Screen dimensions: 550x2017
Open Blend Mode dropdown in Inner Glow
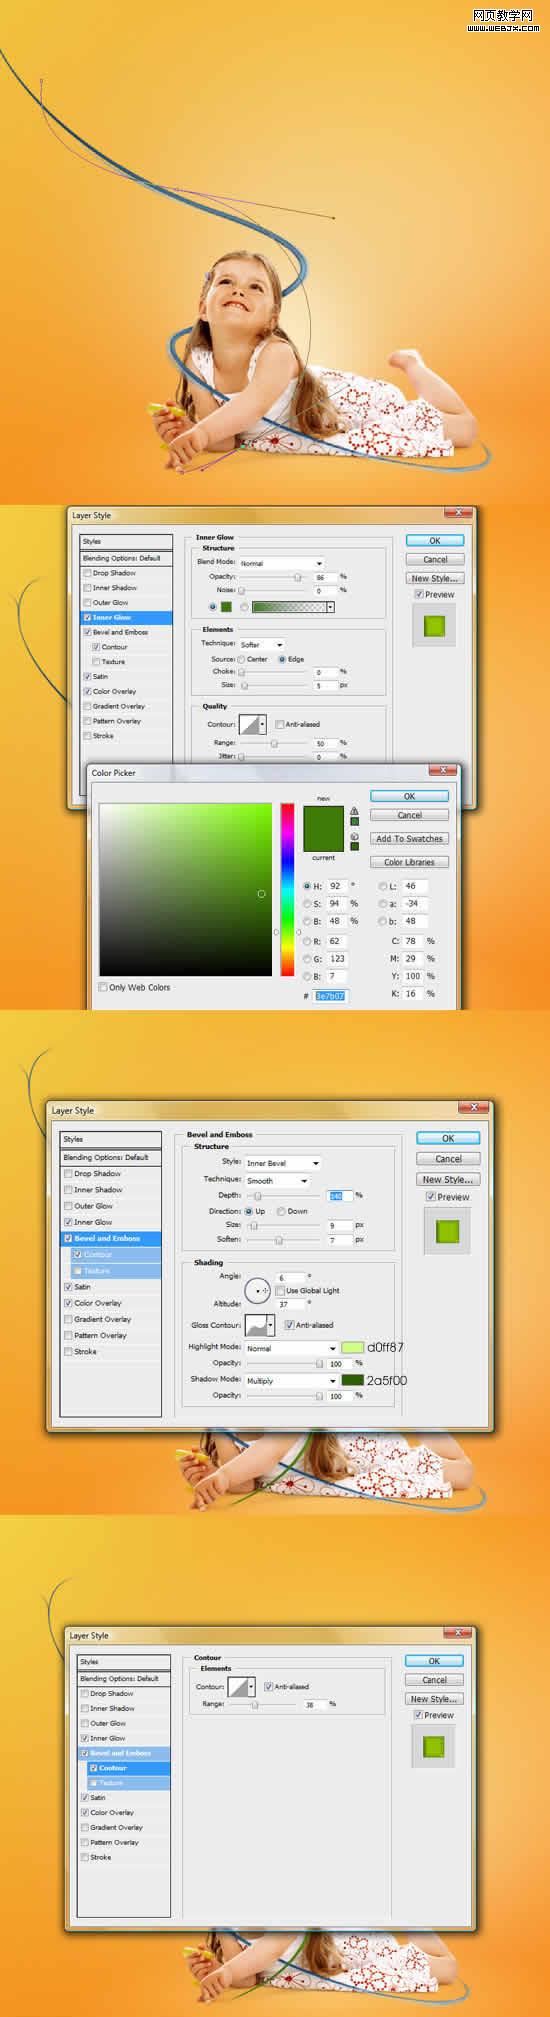click(x=282, y=563)
